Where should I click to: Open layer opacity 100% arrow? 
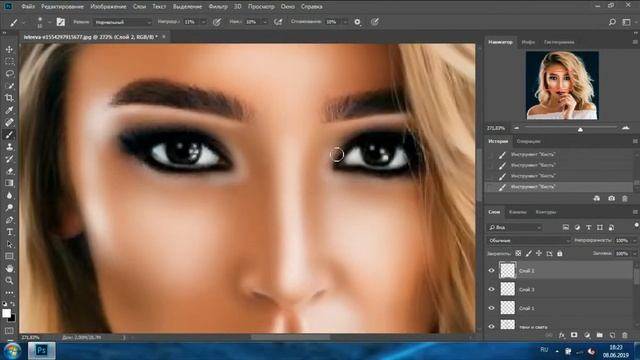[634, 240]
